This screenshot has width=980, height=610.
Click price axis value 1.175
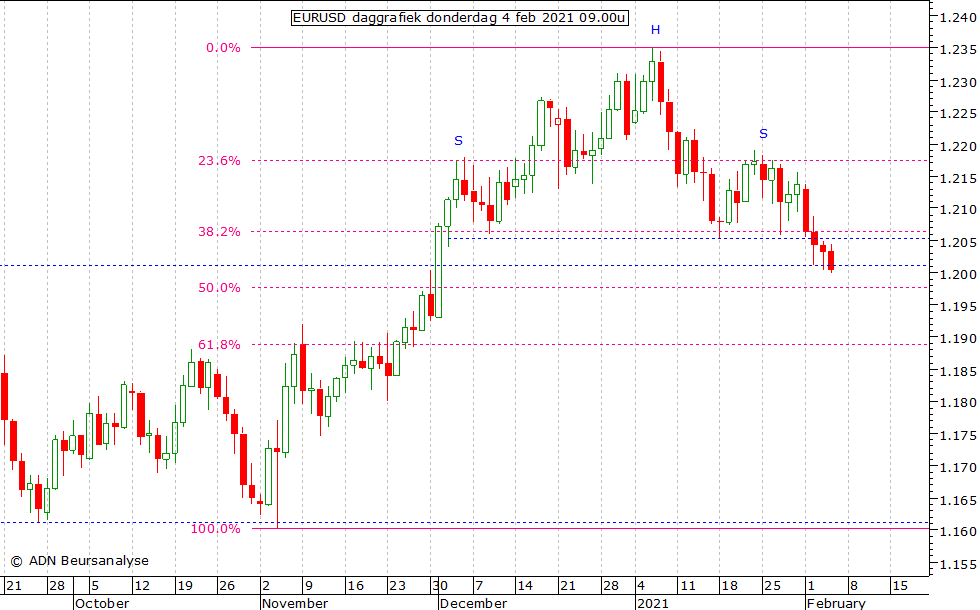click(959, 436)
